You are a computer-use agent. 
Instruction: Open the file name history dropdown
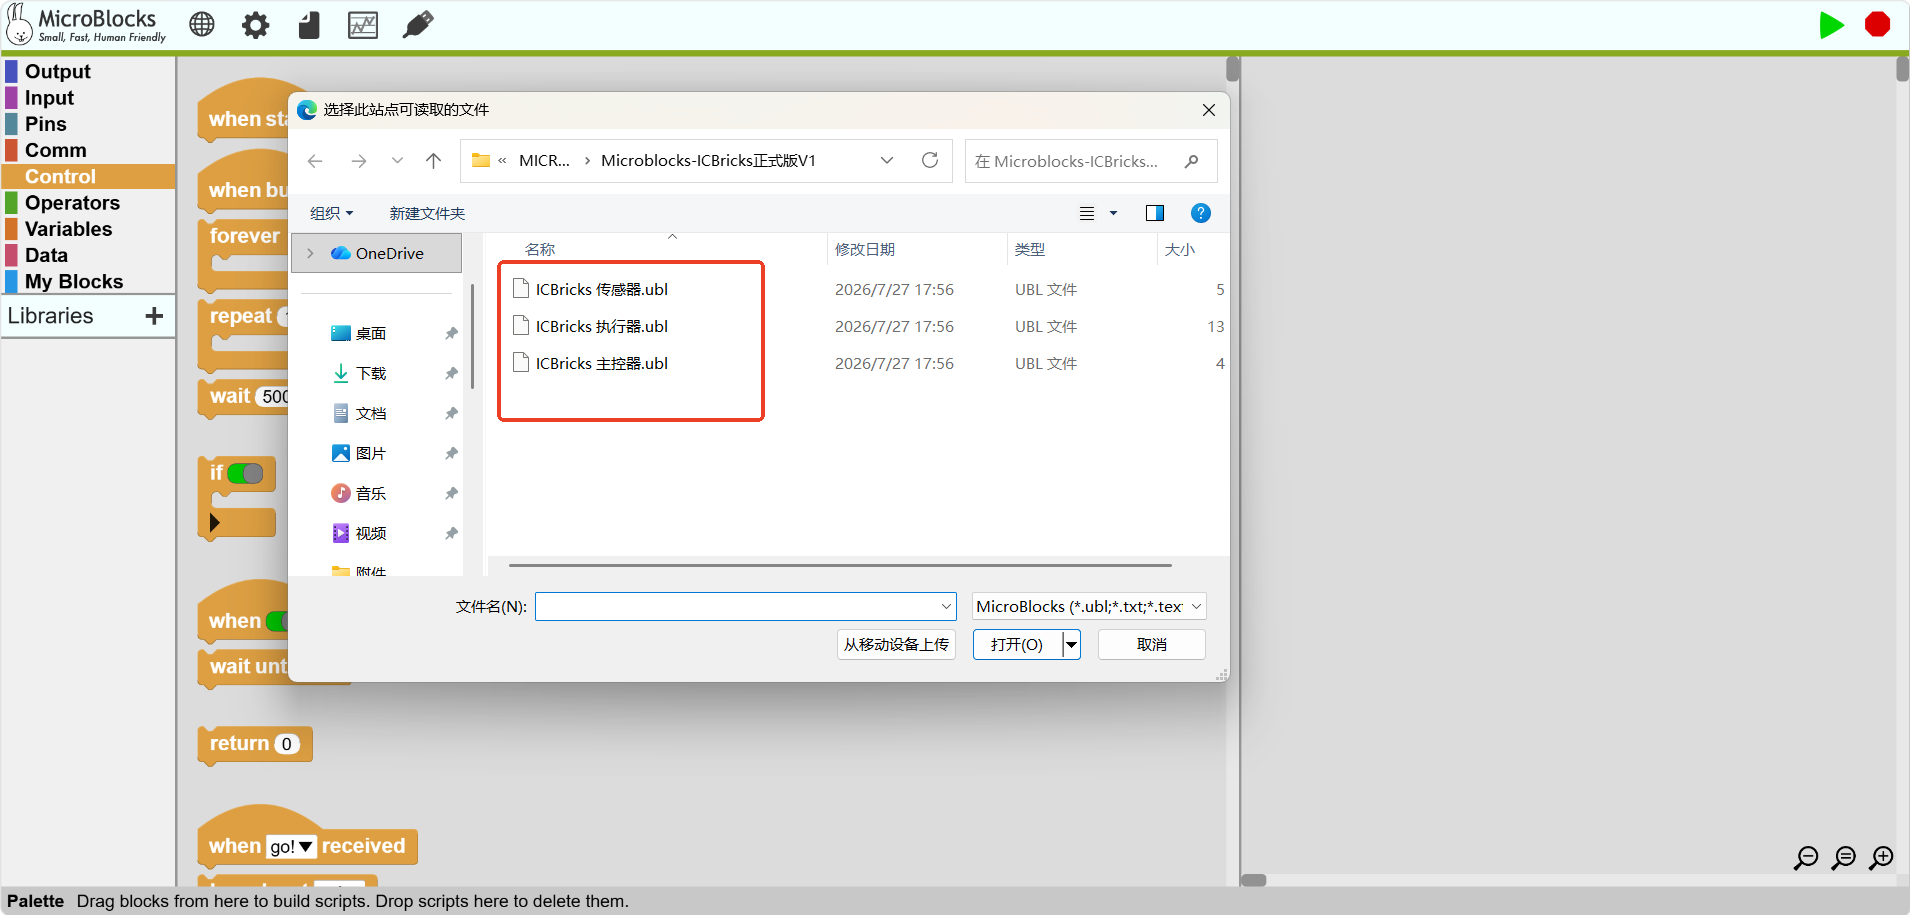[x=946, y=606]
